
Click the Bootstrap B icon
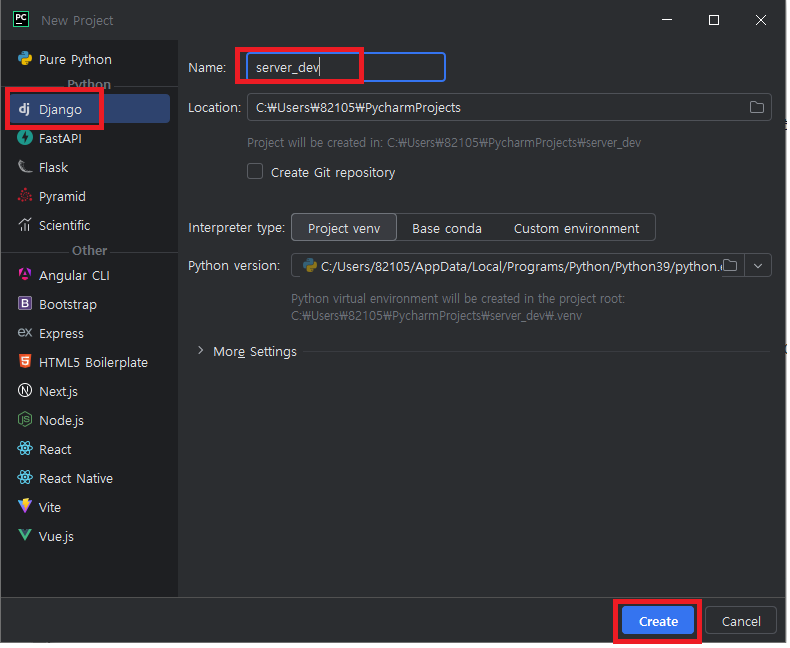pyautogui.click(x=25, y=304)
